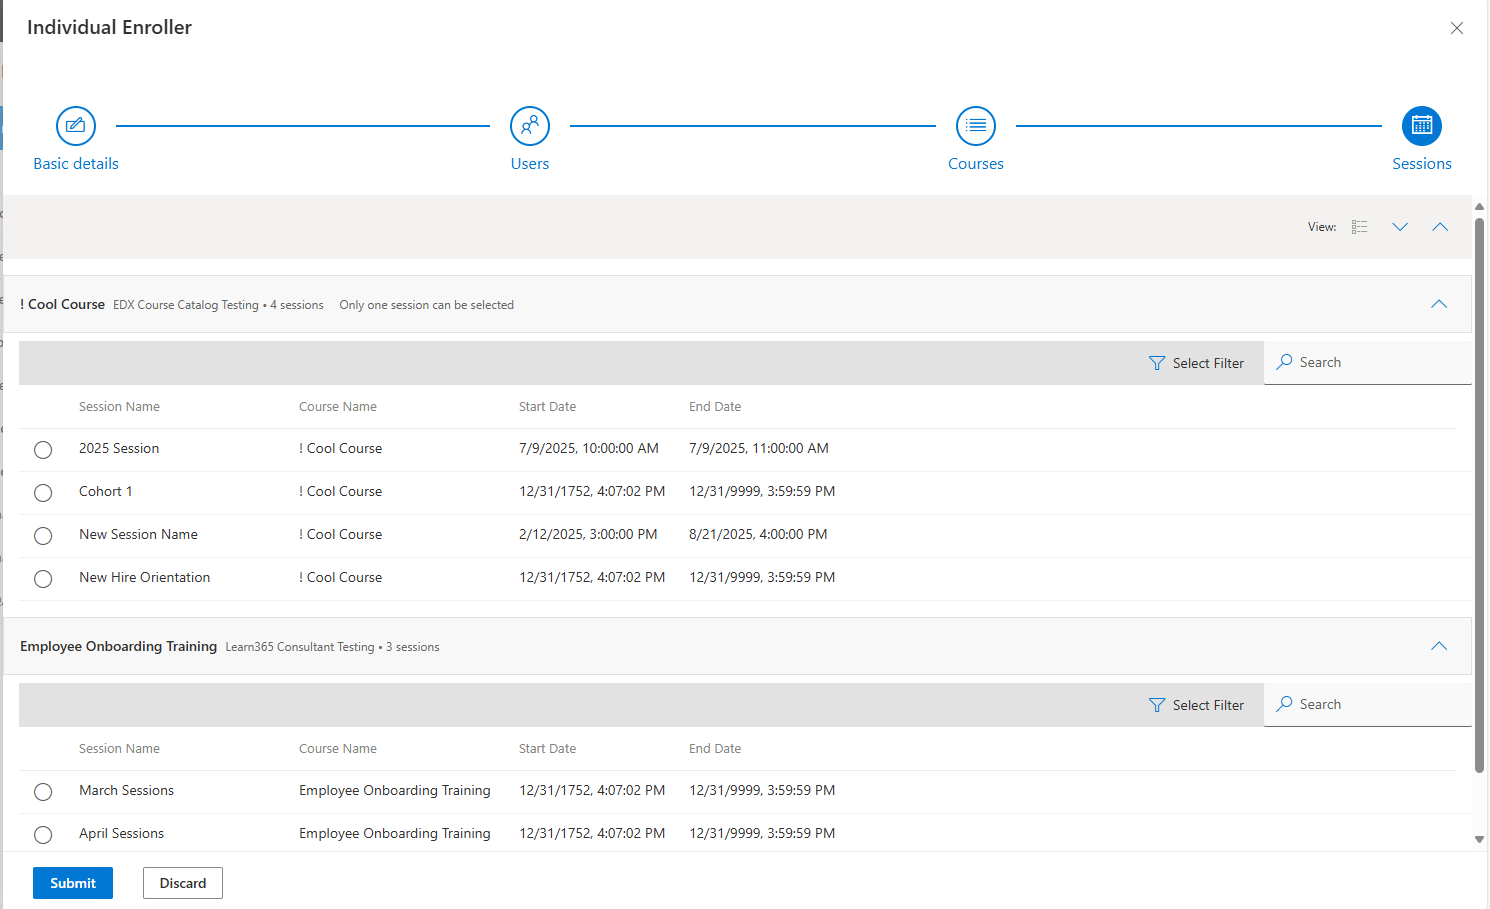
Task: Close the Individual Enroller dialog
Action: point(1456,28)
